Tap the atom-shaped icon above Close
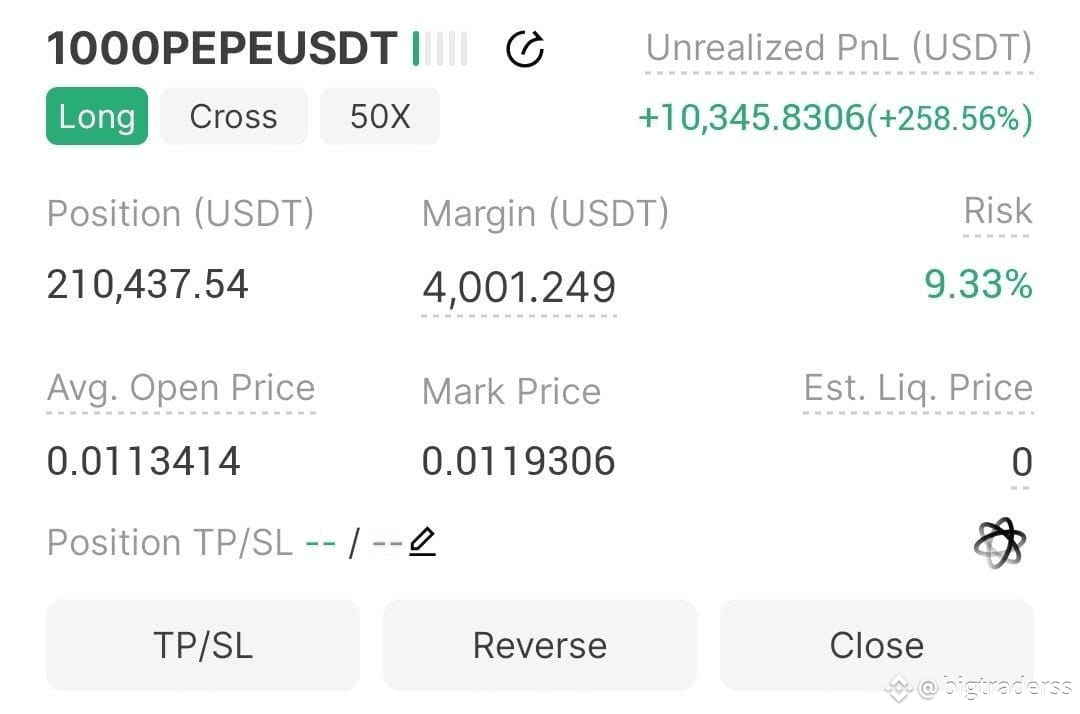 [1000, 543]
